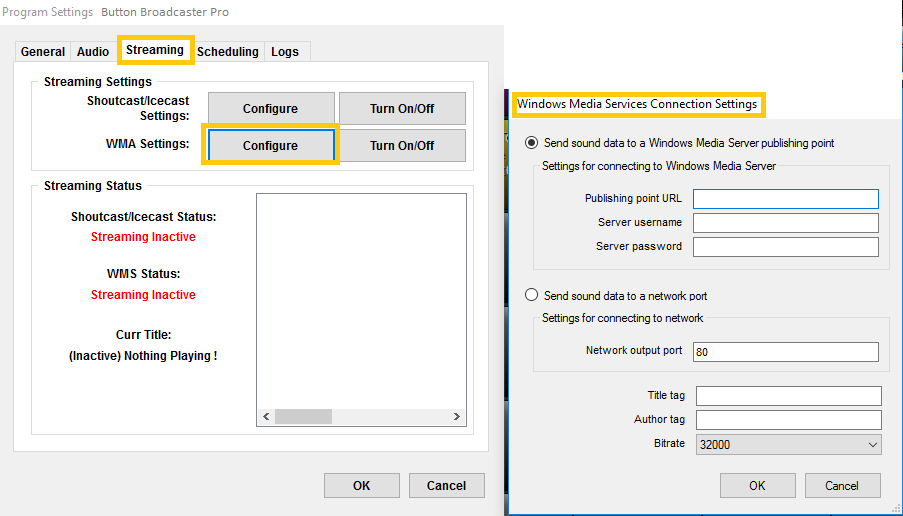Image resolution: width=903 pixels, height=516 pixels.
Task: Expand the Bitrate dropdown showing 32000
Action: coord(788,445)
